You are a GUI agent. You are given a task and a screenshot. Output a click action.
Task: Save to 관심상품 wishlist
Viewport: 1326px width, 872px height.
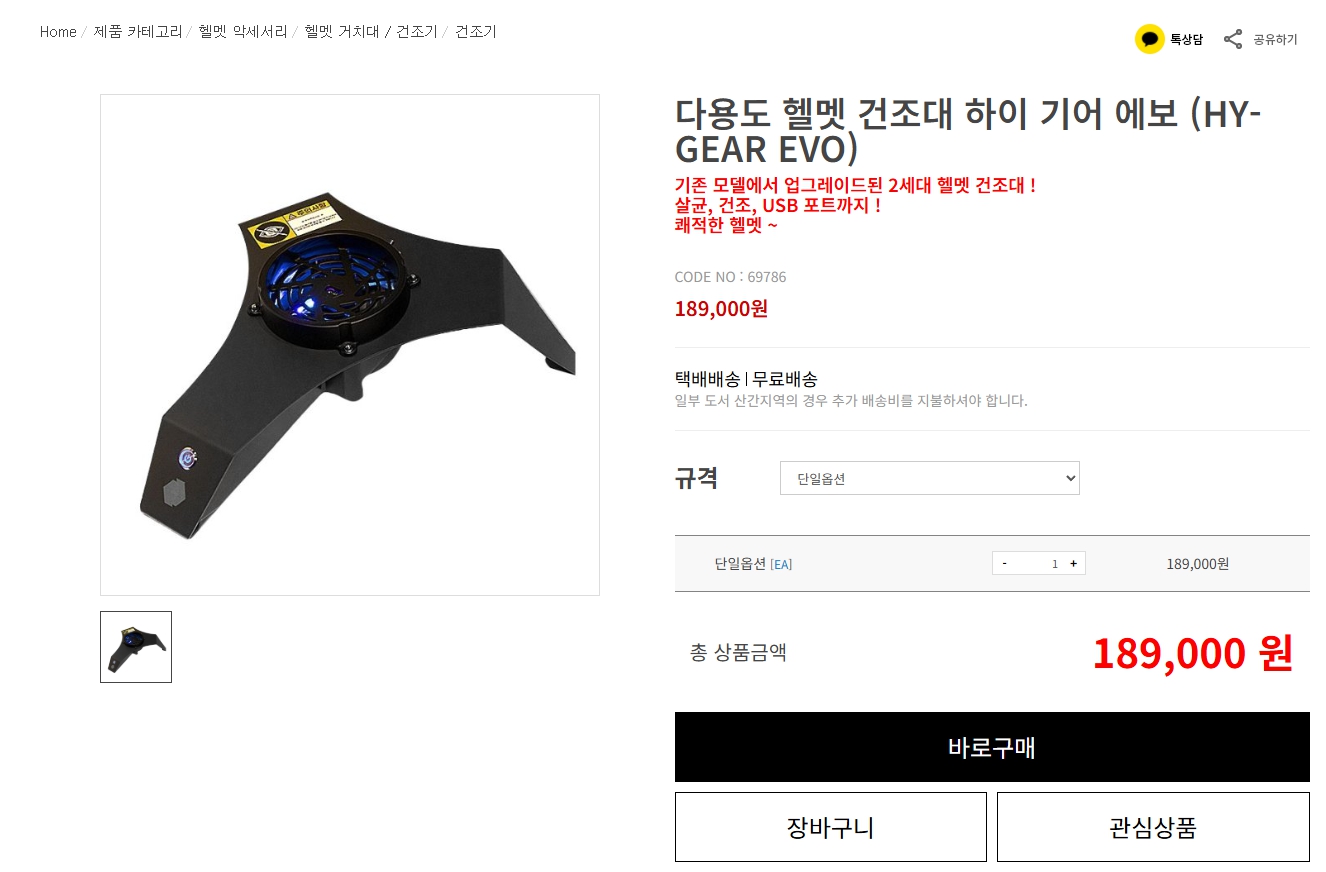[x=1153, y=827]
